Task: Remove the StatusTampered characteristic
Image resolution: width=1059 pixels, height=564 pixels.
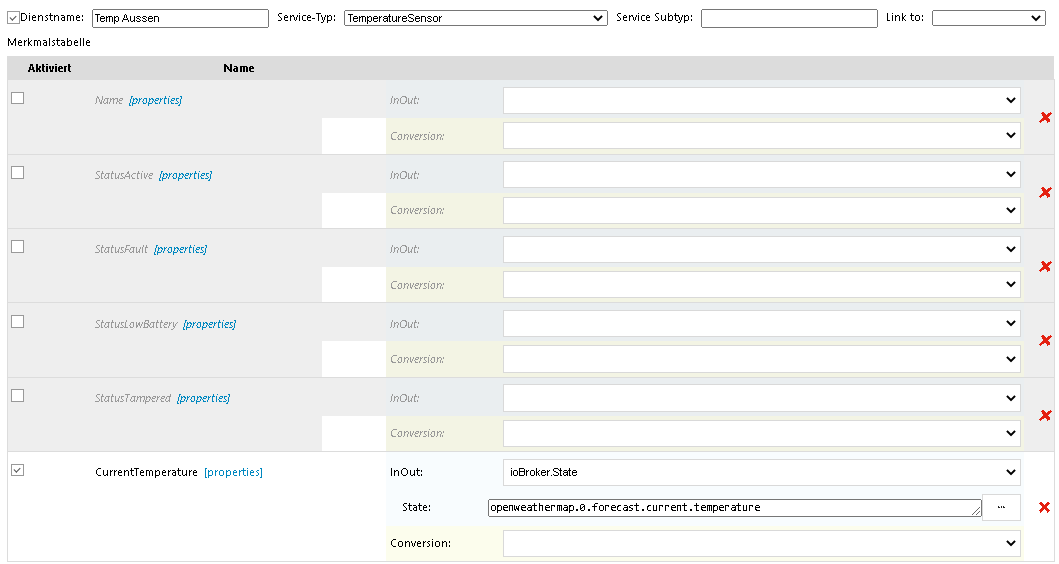Action: coord(1045,415)
